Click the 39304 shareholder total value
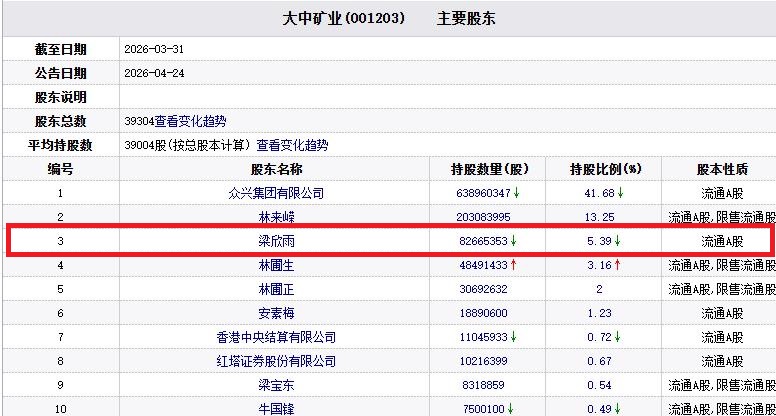The width and height of the screenshot is (776, 416). [139, 122]
